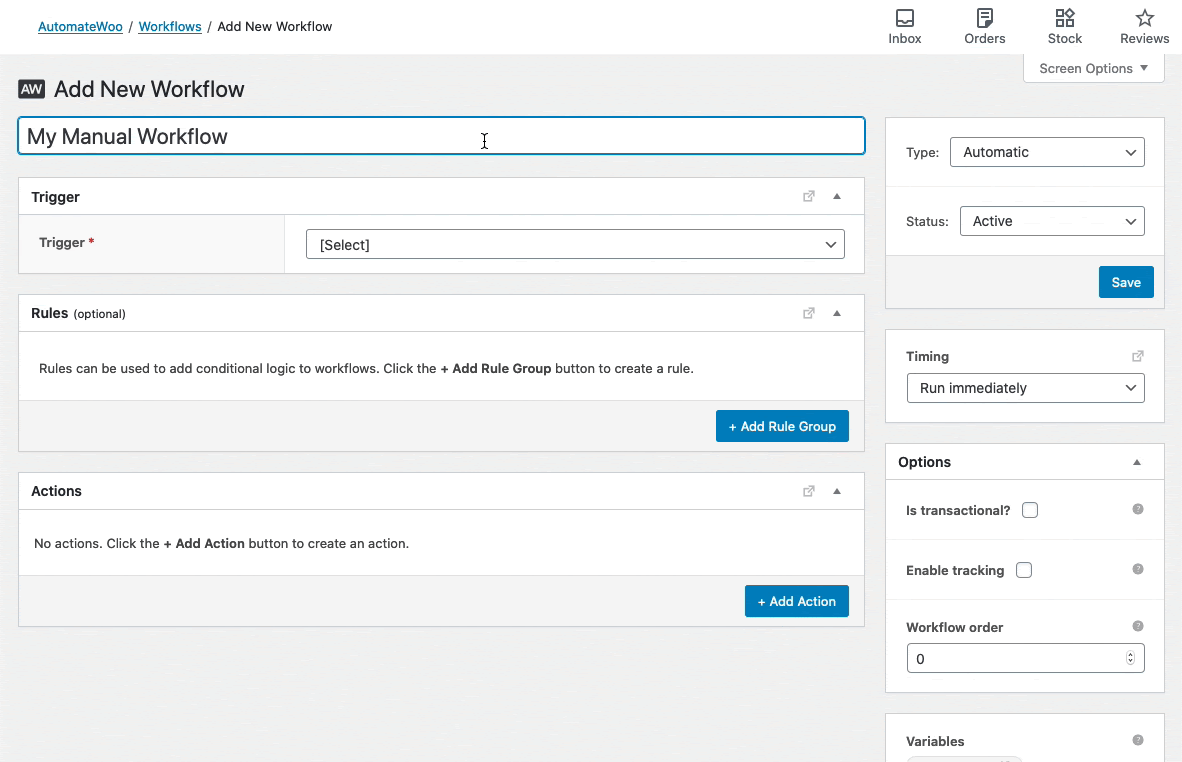This screenshot has width=1182, height=762.
Task: Collapse the Options panel
Action: (1137, 462)
